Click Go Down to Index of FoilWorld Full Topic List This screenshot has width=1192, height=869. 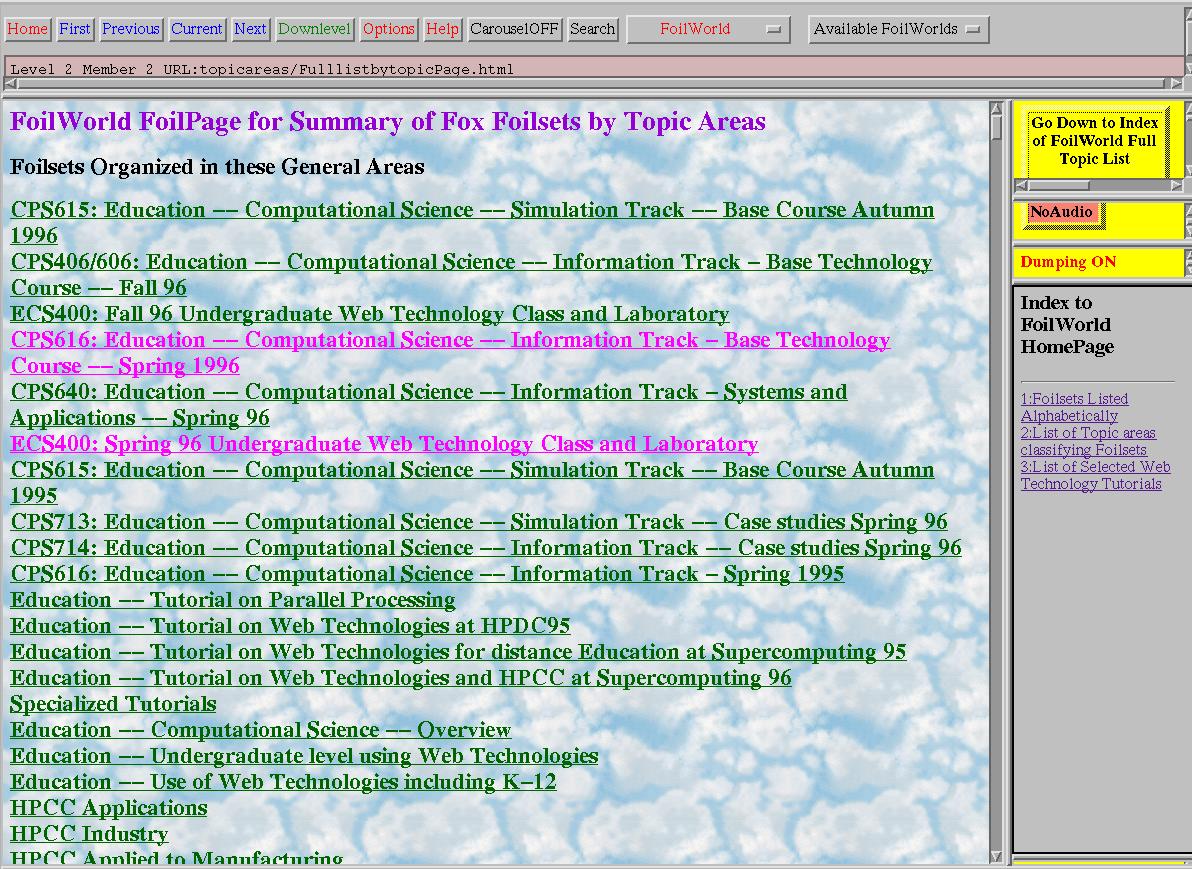coord(1094,141)
